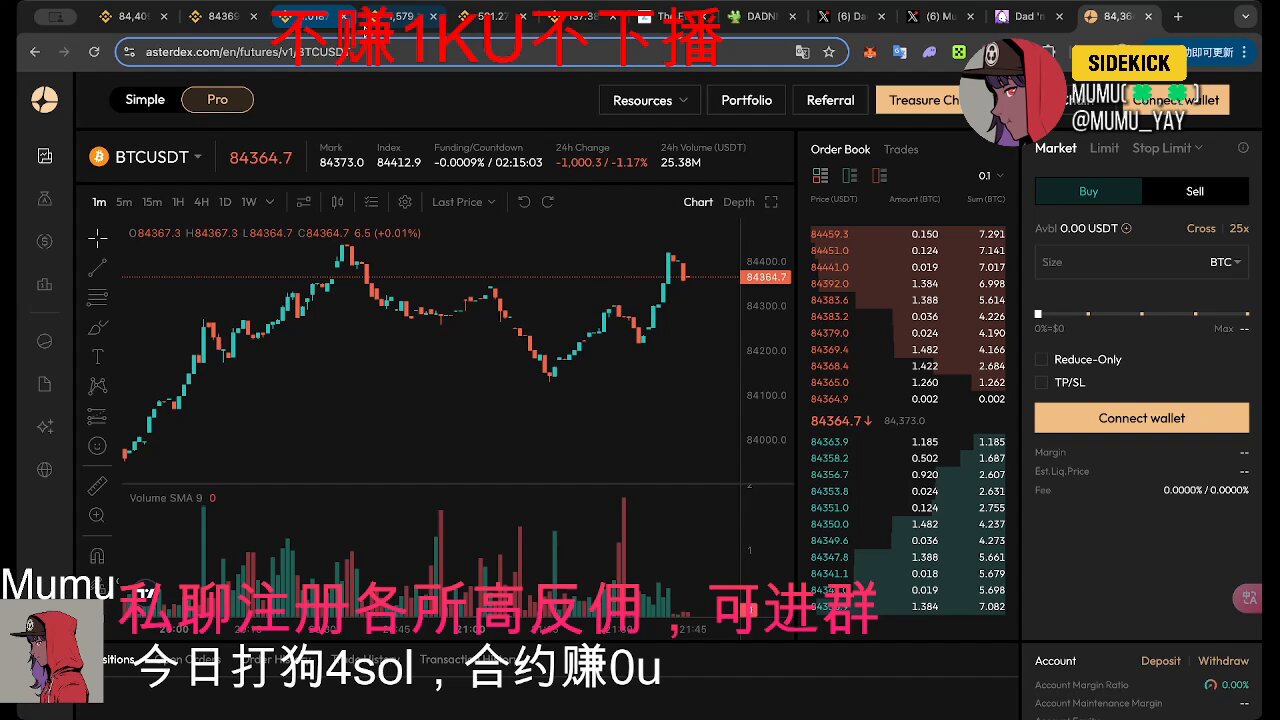Bookmark this page with star icon
Image resolution: width=1280 pixels, height=720 pixels.
pyautogui.click(x=829, y=52)
